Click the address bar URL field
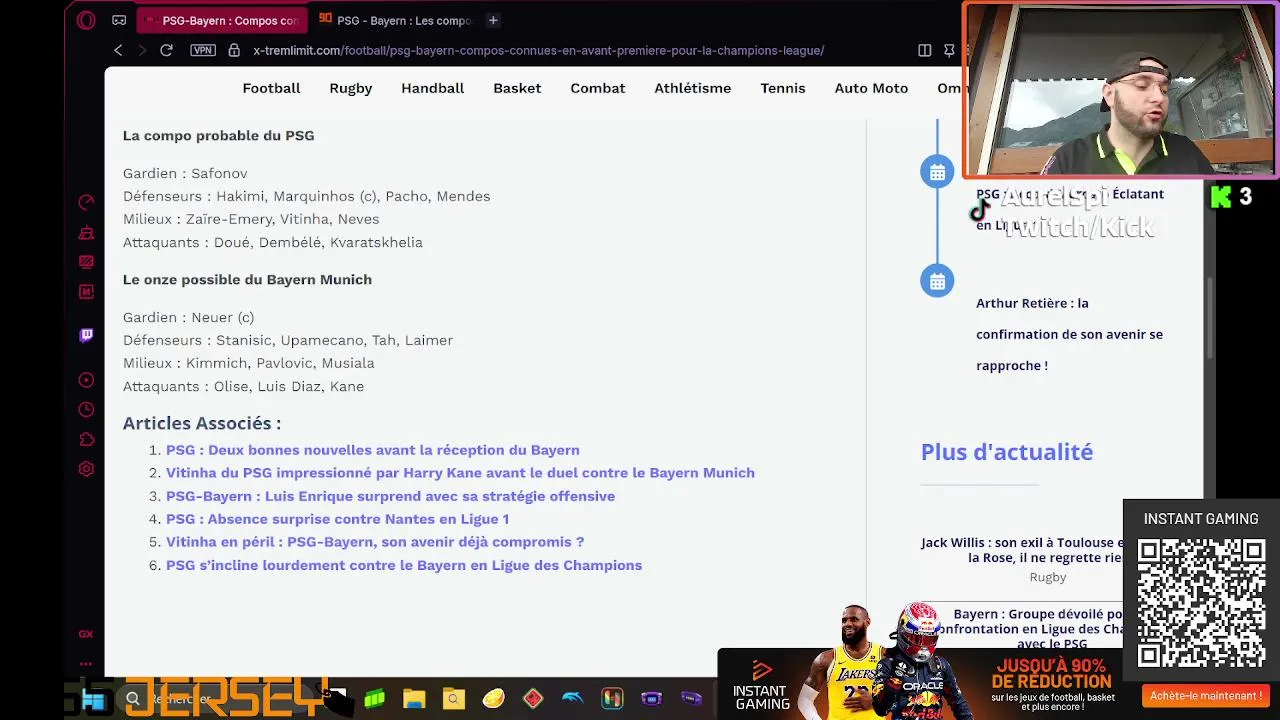The height and width of the screenshot is (720, 1280). point(538,50)
